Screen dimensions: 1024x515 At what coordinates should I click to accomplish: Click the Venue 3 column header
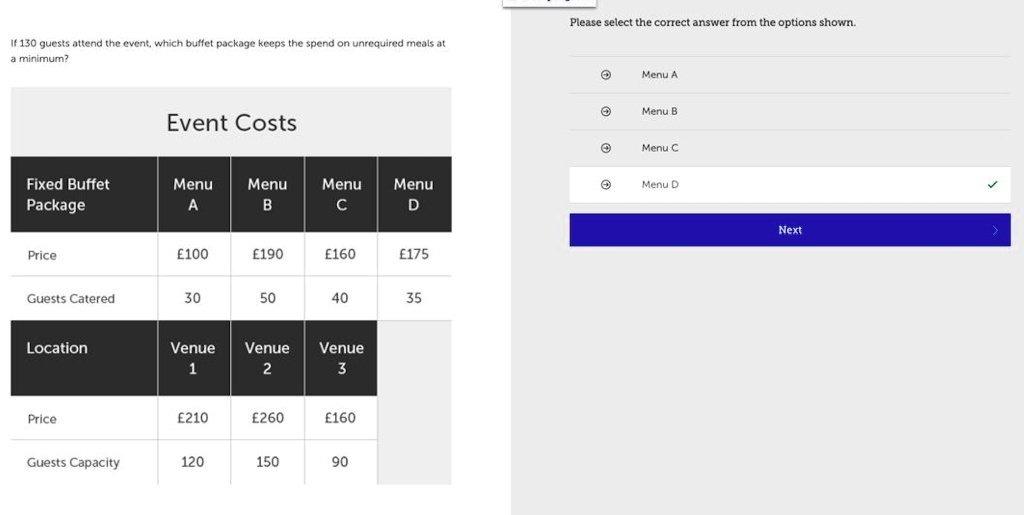341,358
